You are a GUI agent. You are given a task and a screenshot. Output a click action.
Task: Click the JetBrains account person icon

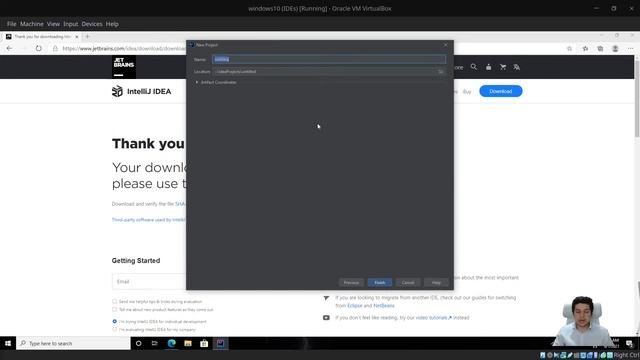point(489,67)
